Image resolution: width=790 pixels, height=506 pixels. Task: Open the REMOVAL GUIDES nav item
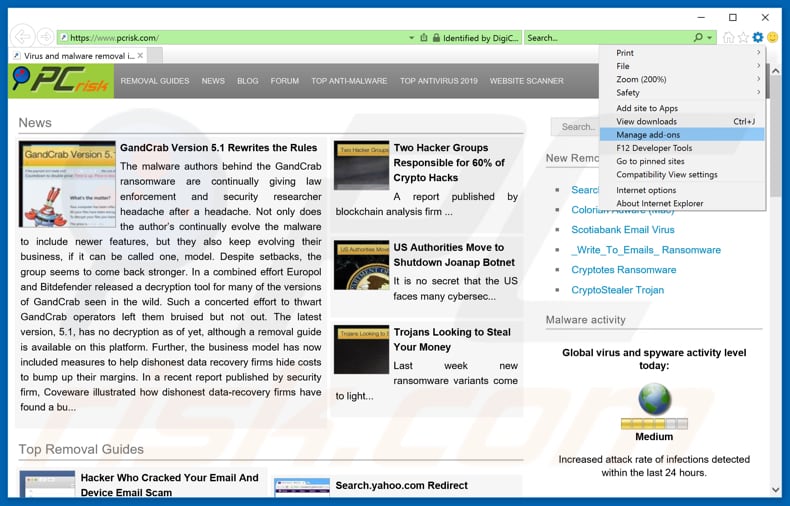155,81
